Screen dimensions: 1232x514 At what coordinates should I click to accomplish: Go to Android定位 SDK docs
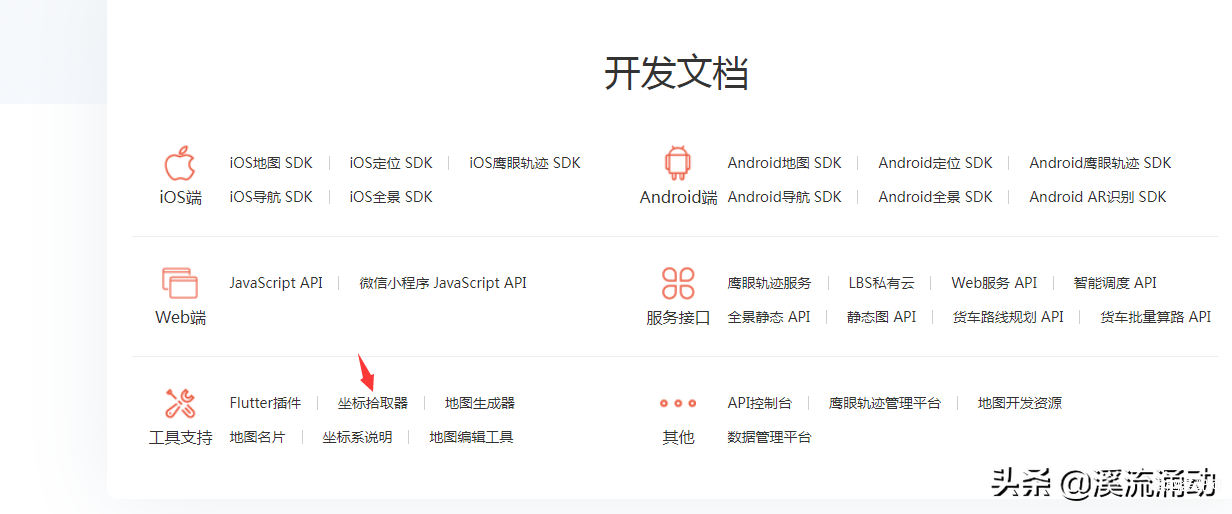pos(935,163)
